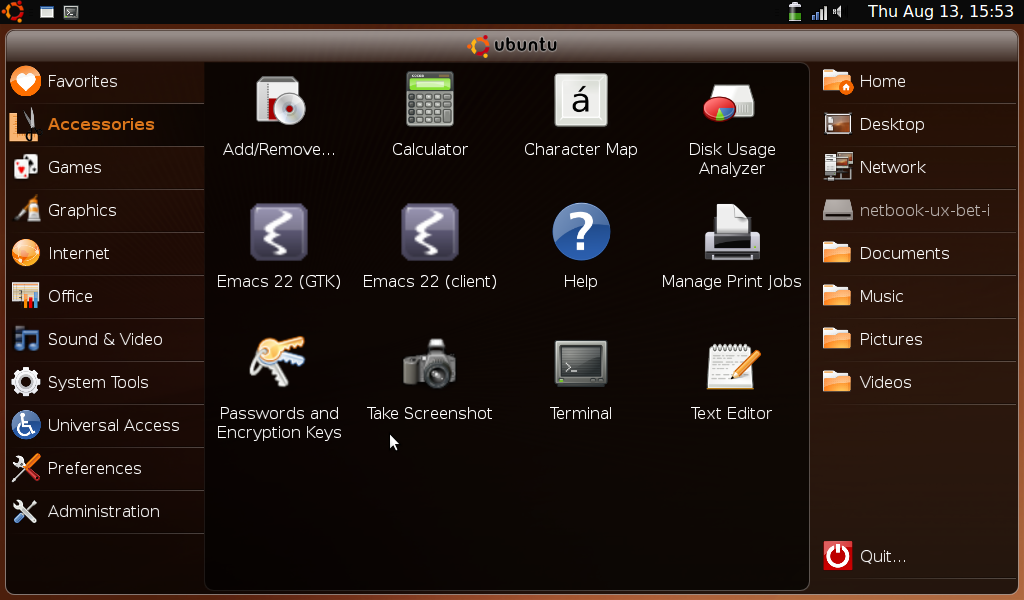Select the Accessories category

106,125
